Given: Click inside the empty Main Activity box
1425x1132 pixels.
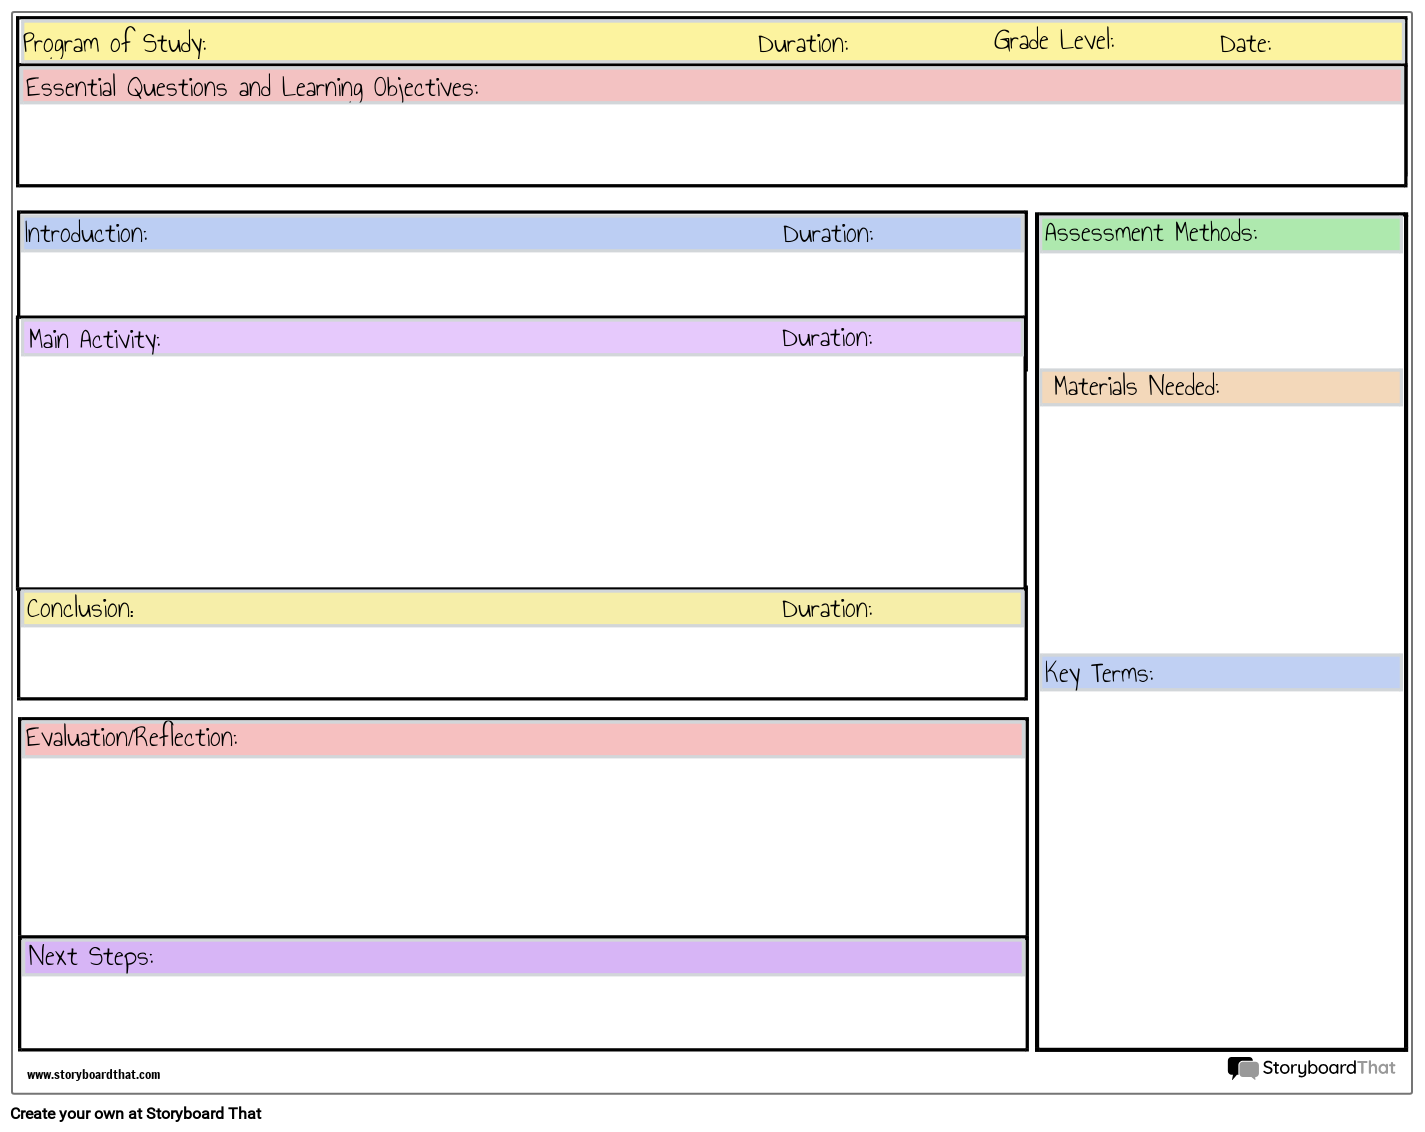Looking at the screenshot, I should click(520, 470).
